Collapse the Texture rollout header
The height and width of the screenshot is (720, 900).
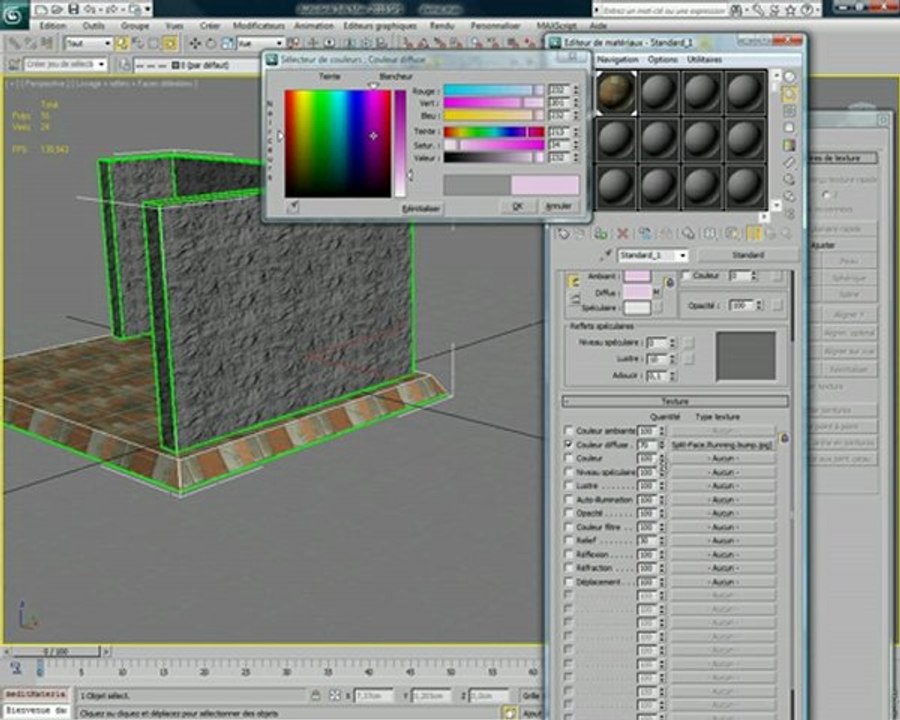pyautogui.click(x=675, y=401)
